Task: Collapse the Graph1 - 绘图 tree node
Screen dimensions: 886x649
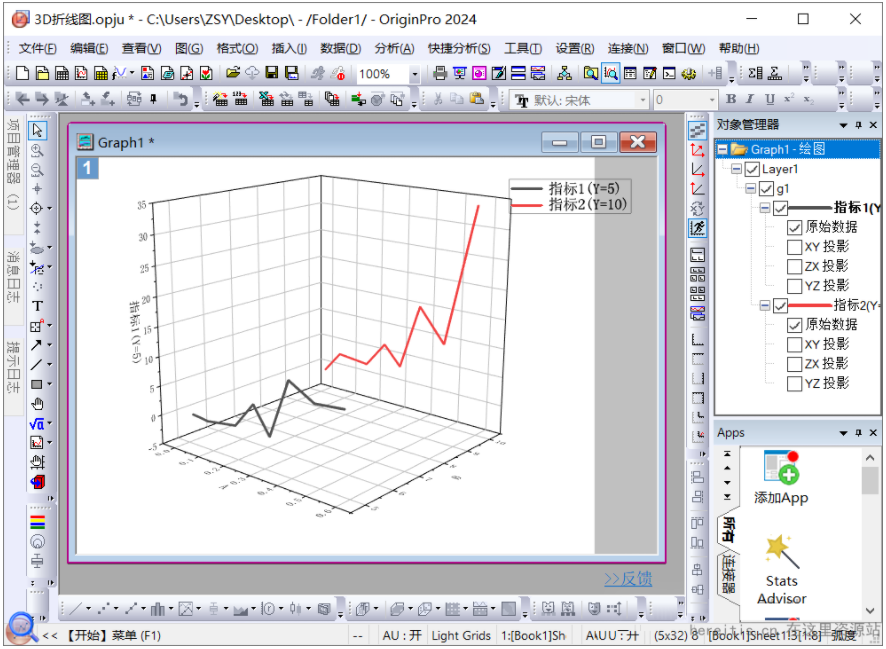Action: coord(723,150)
